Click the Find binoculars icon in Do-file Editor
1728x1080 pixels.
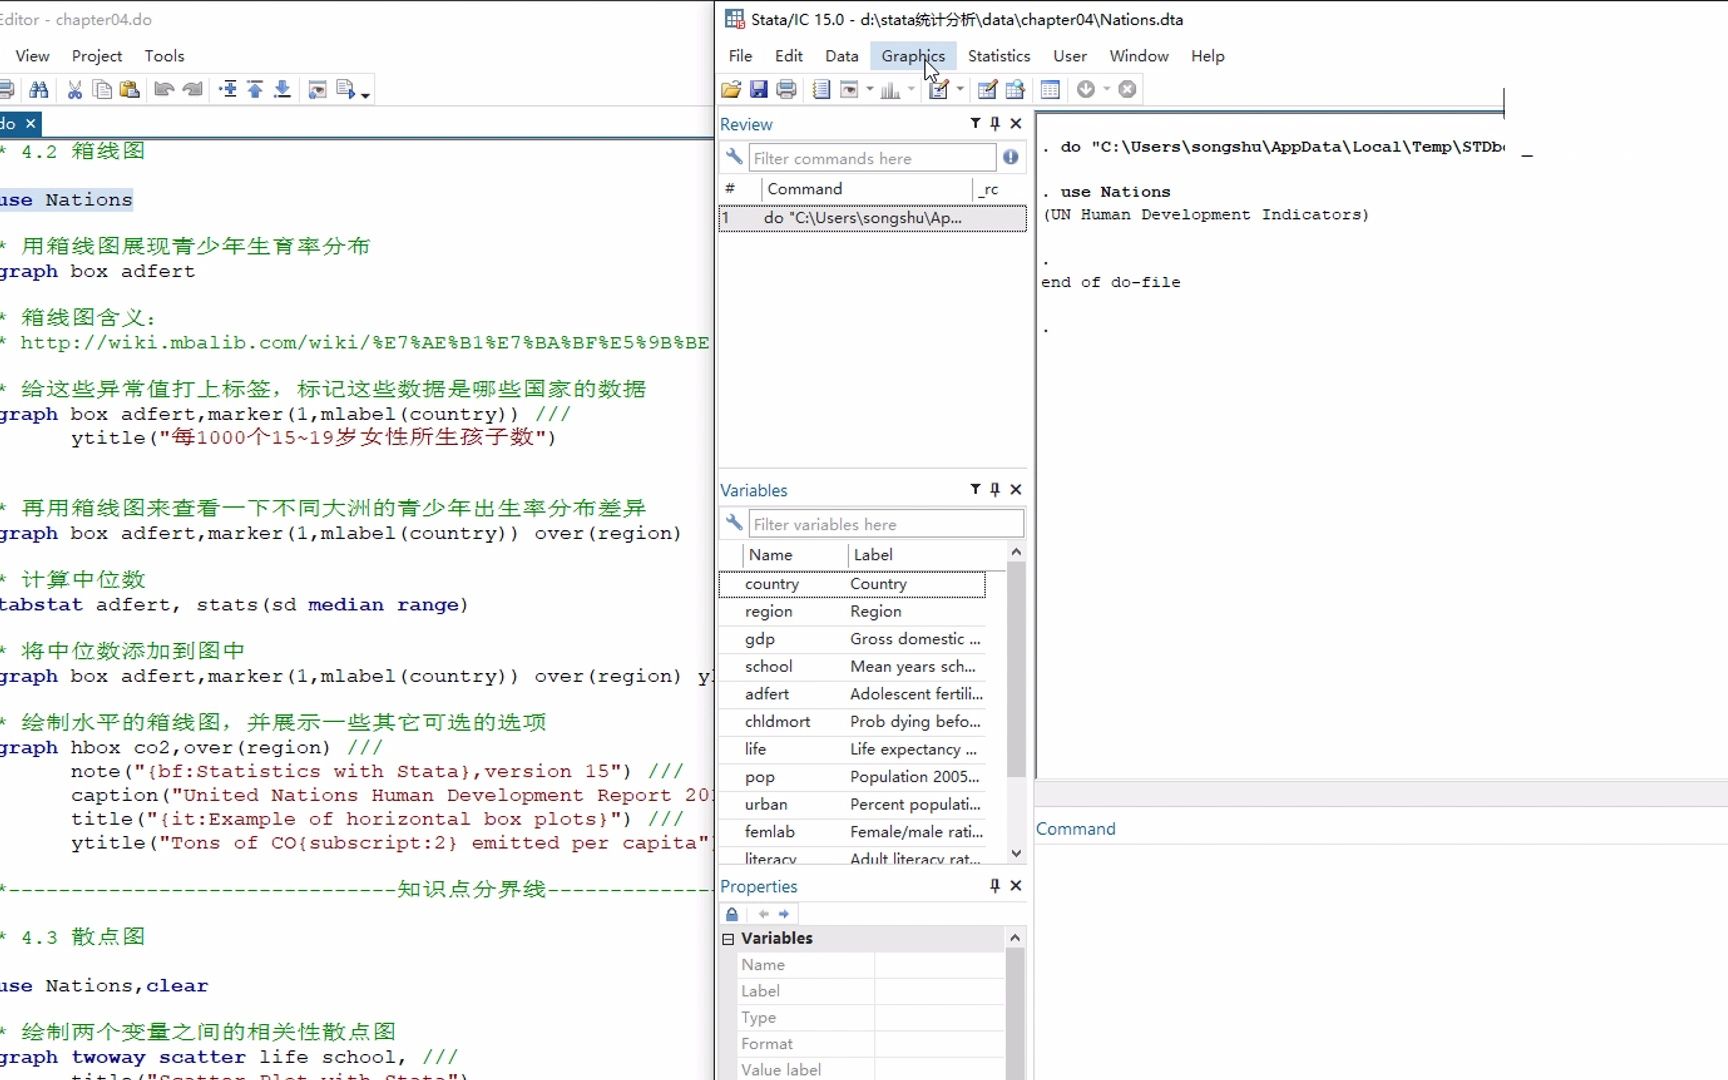39,90
